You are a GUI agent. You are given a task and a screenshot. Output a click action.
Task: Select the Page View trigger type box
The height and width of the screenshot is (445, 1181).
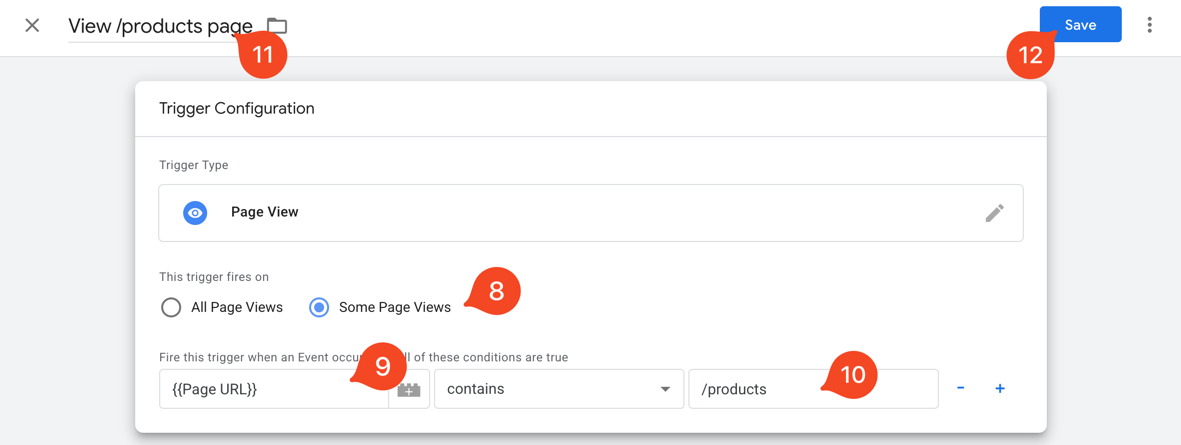(x=590, y=213)
